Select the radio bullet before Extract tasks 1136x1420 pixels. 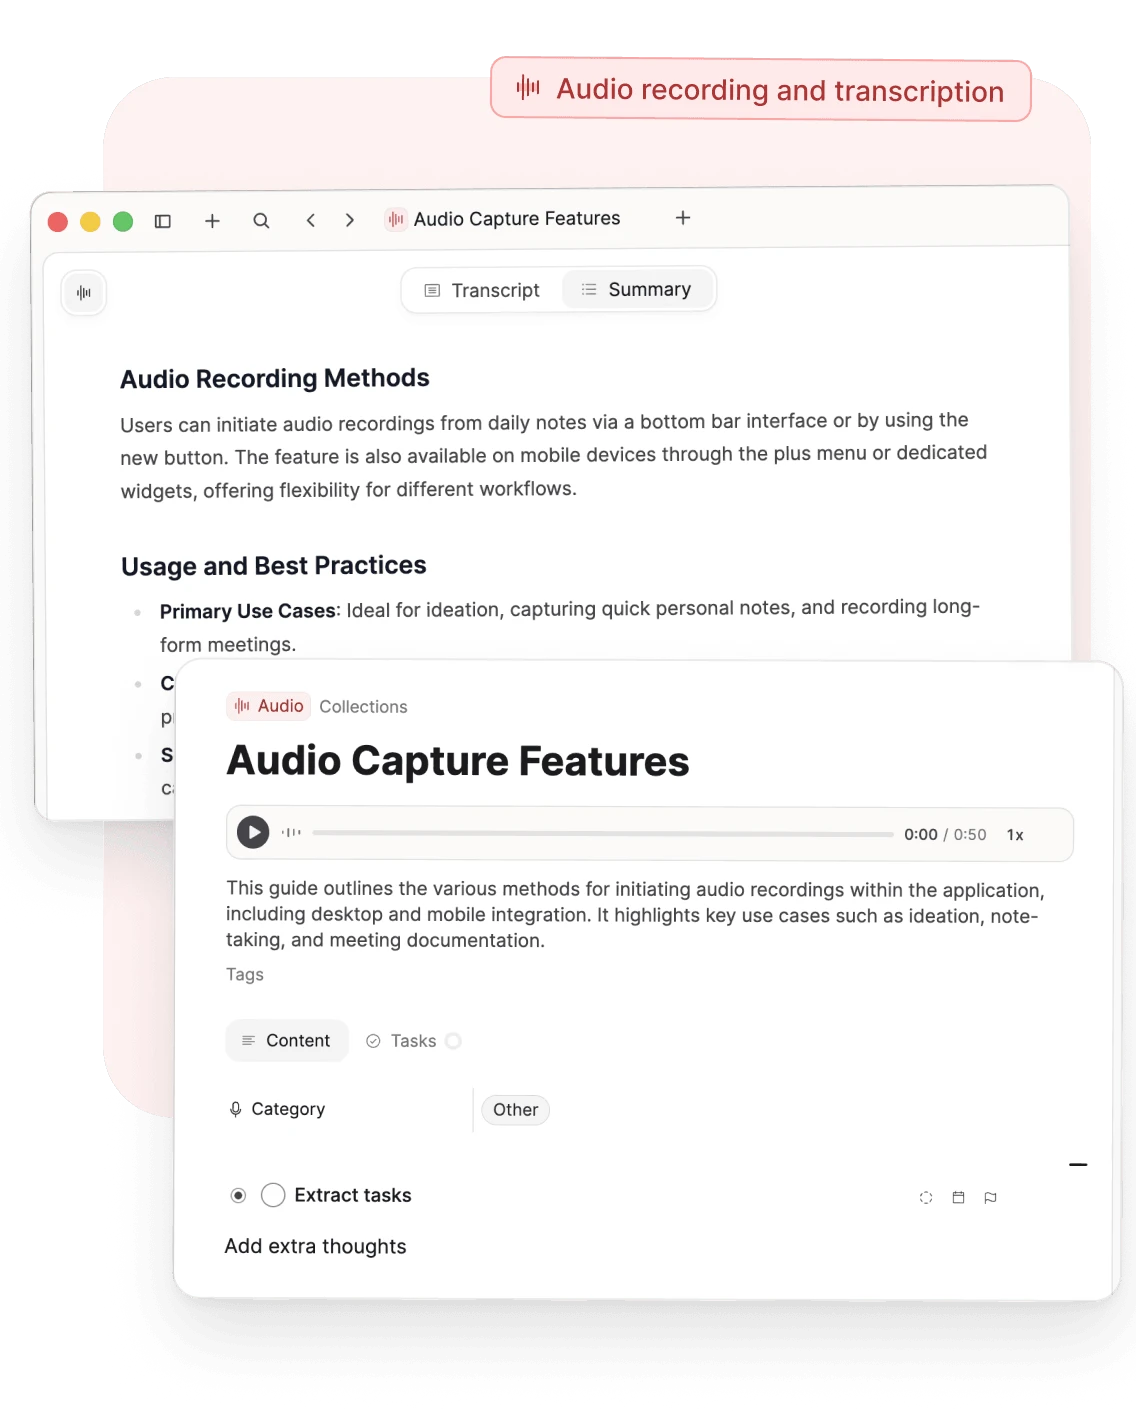pyautogui.click(x=238, y=1195)
